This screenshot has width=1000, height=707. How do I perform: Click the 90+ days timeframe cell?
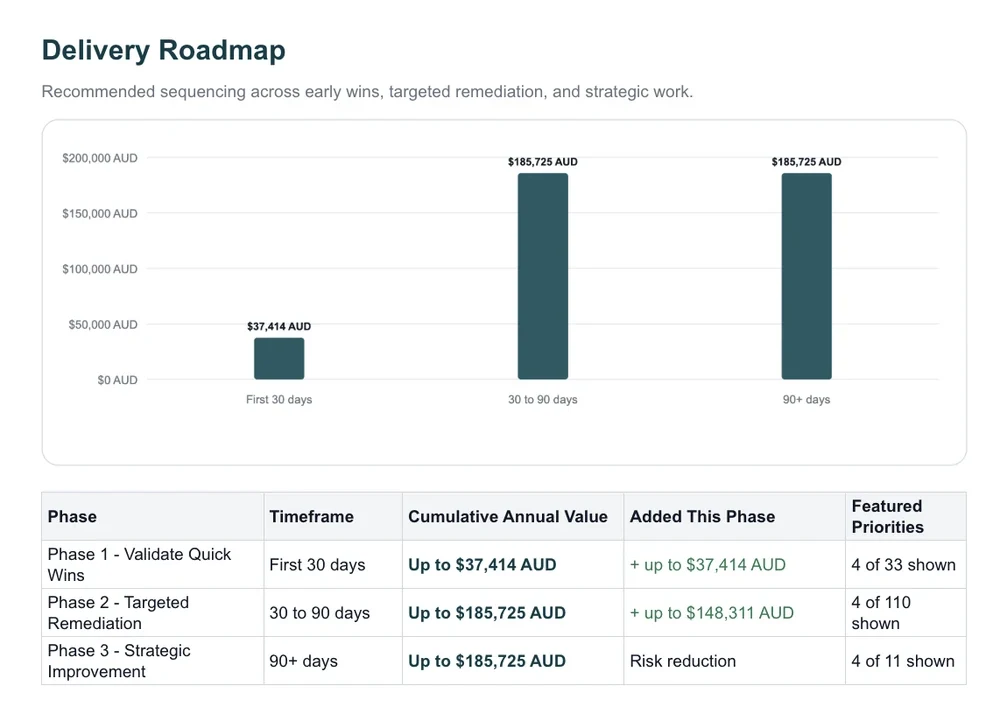333,661
